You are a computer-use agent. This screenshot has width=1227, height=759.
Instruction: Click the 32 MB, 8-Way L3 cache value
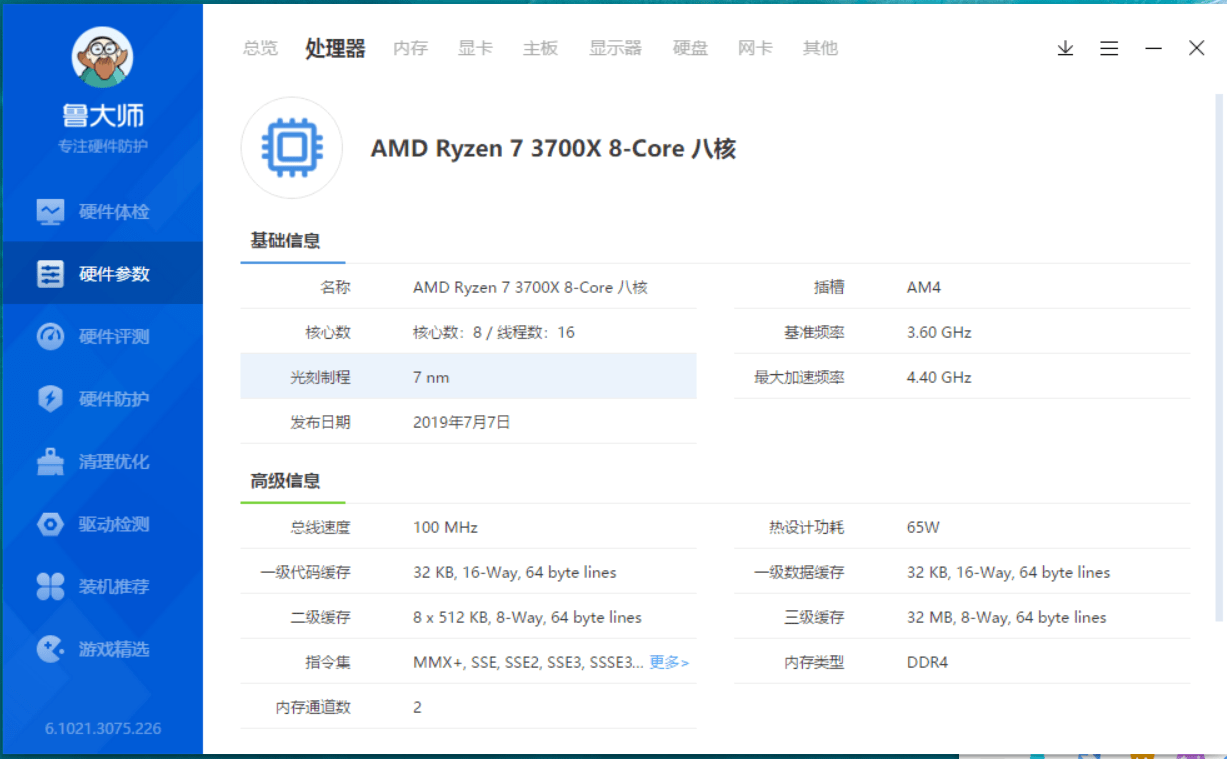pyautogui.click(x=1007, y=617)
